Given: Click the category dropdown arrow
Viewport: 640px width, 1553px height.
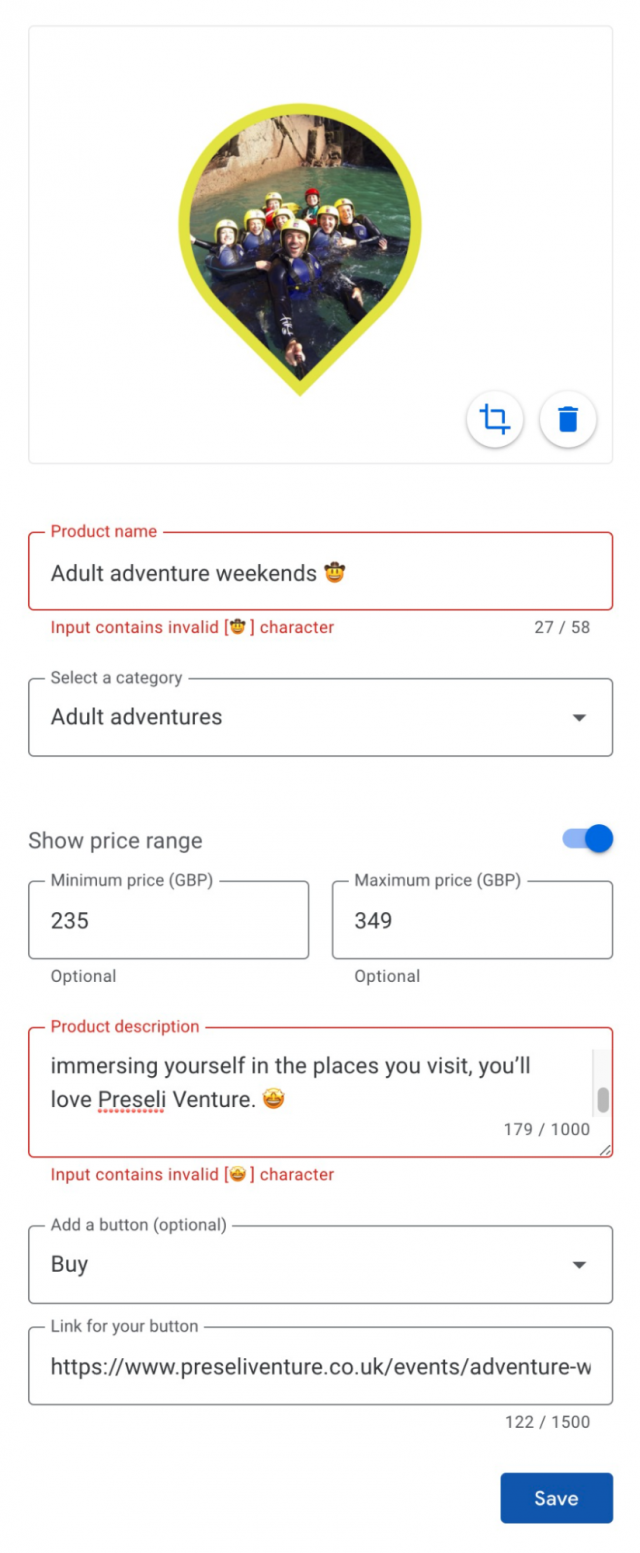Looking at the screenshot, I should 580,717.
